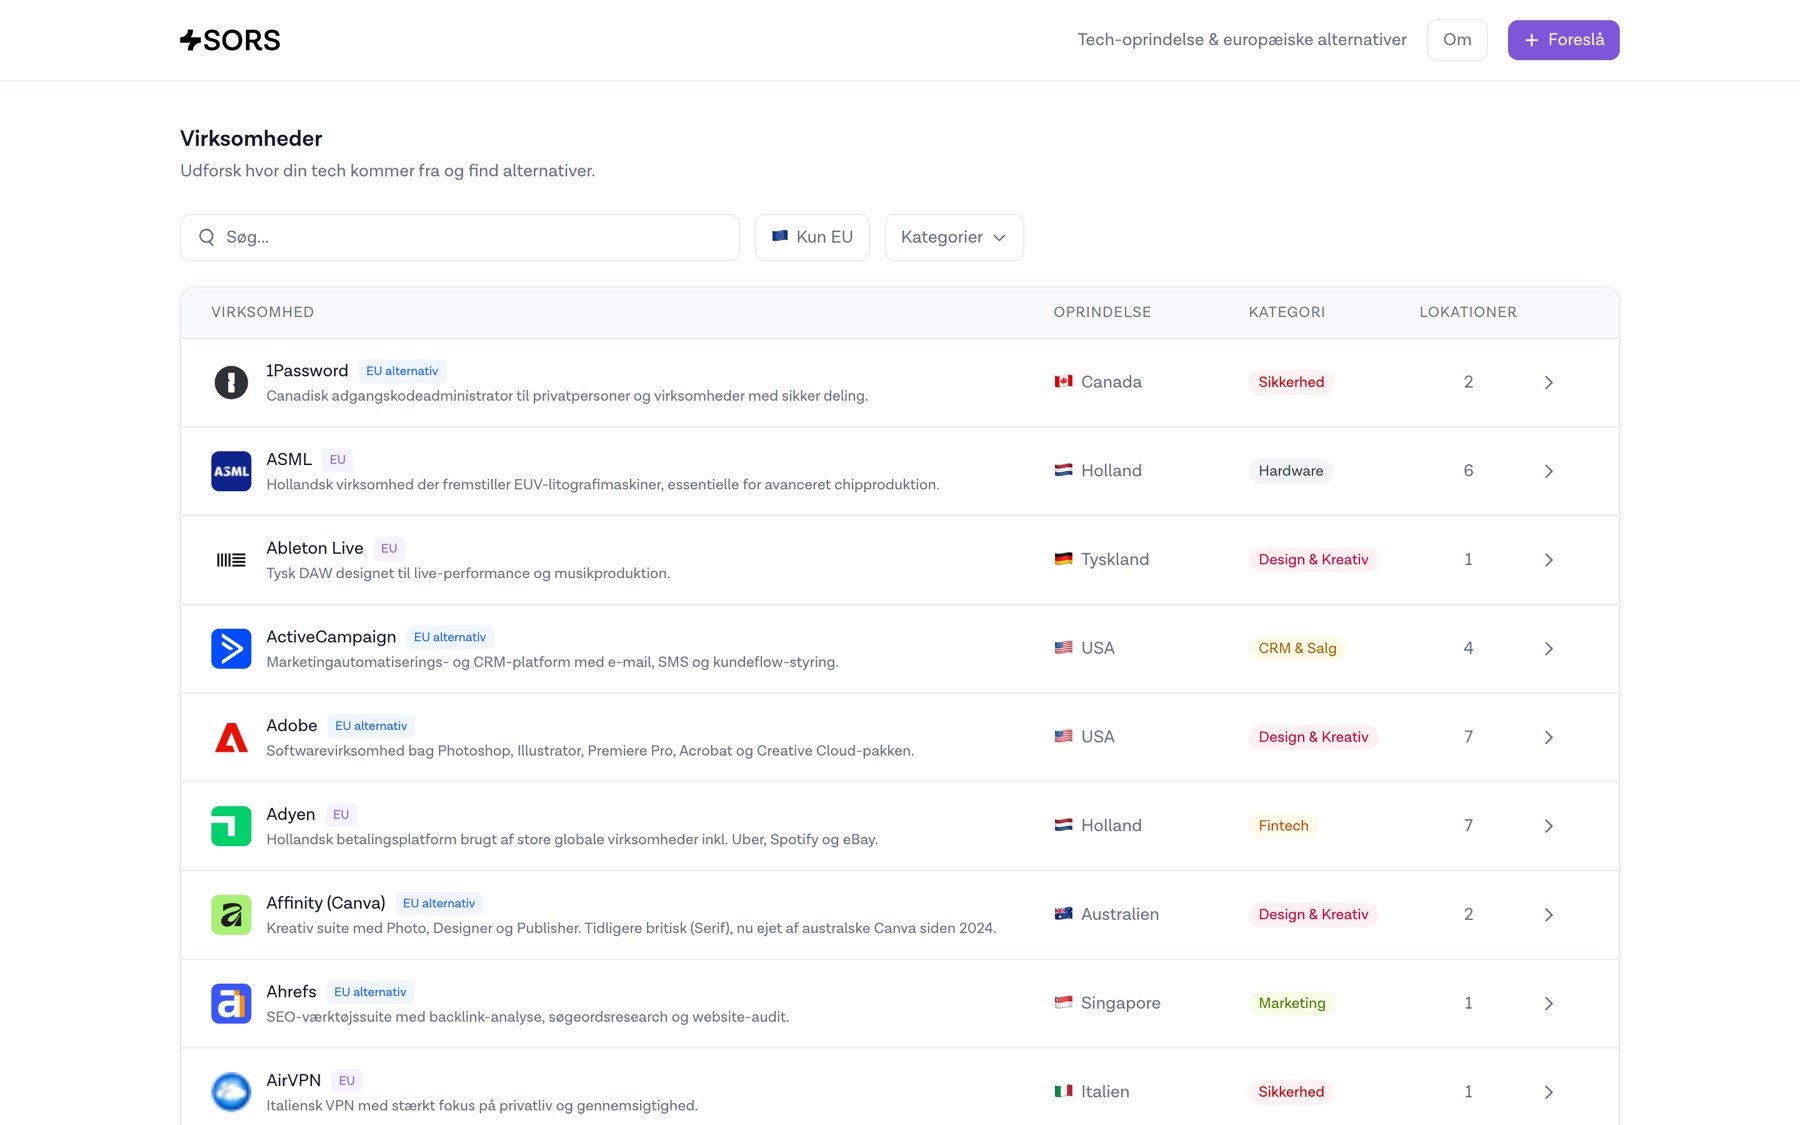Click the Australien flag icon
The image size is (1800, 1125).
point(1063,913)
